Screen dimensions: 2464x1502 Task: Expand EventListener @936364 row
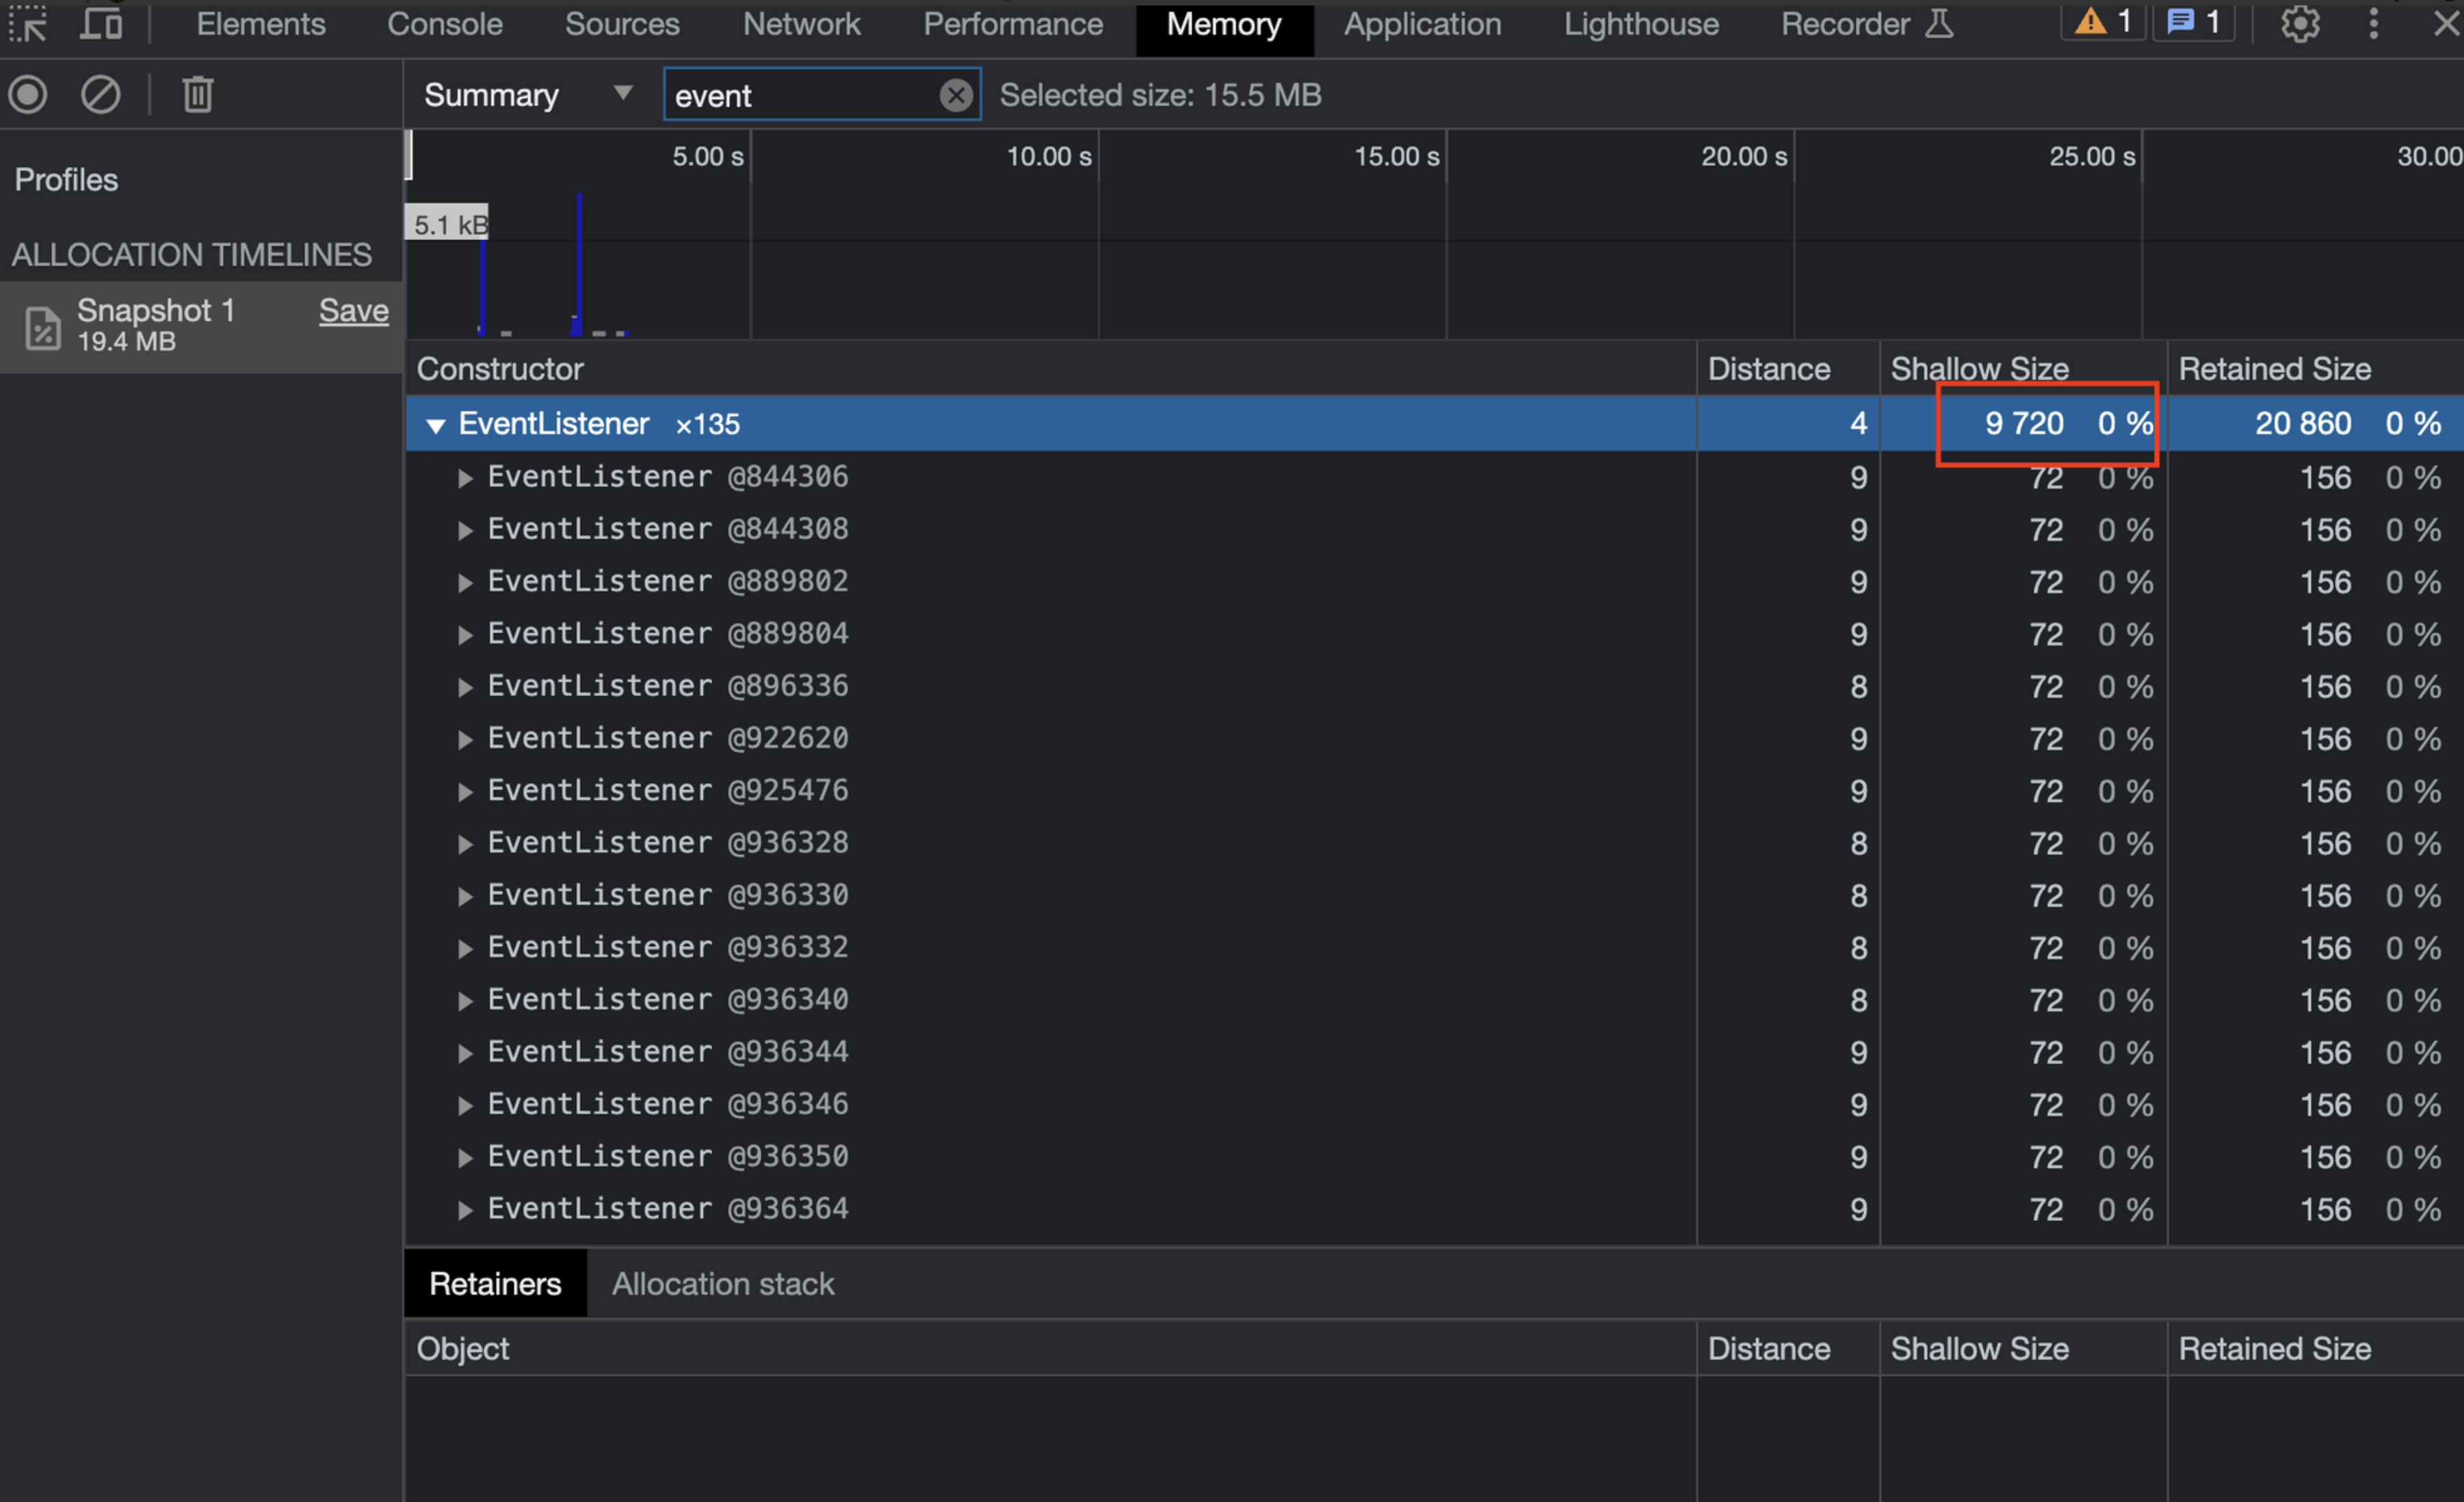[465, 1210]
